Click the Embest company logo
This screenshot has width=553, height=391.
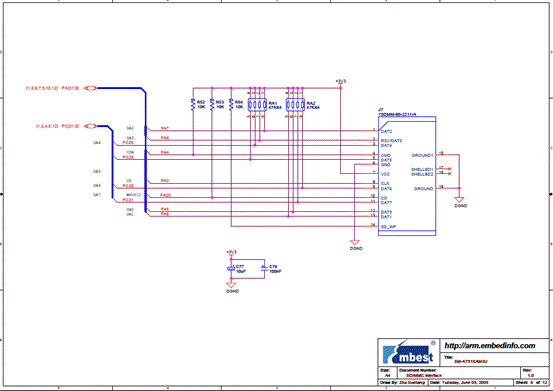[x=408, y=352]
